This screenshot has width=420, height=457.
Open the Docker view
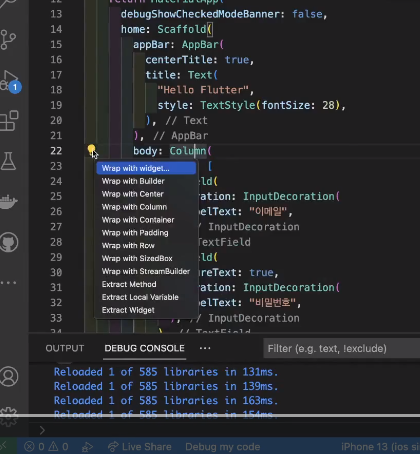click(8, 202)
